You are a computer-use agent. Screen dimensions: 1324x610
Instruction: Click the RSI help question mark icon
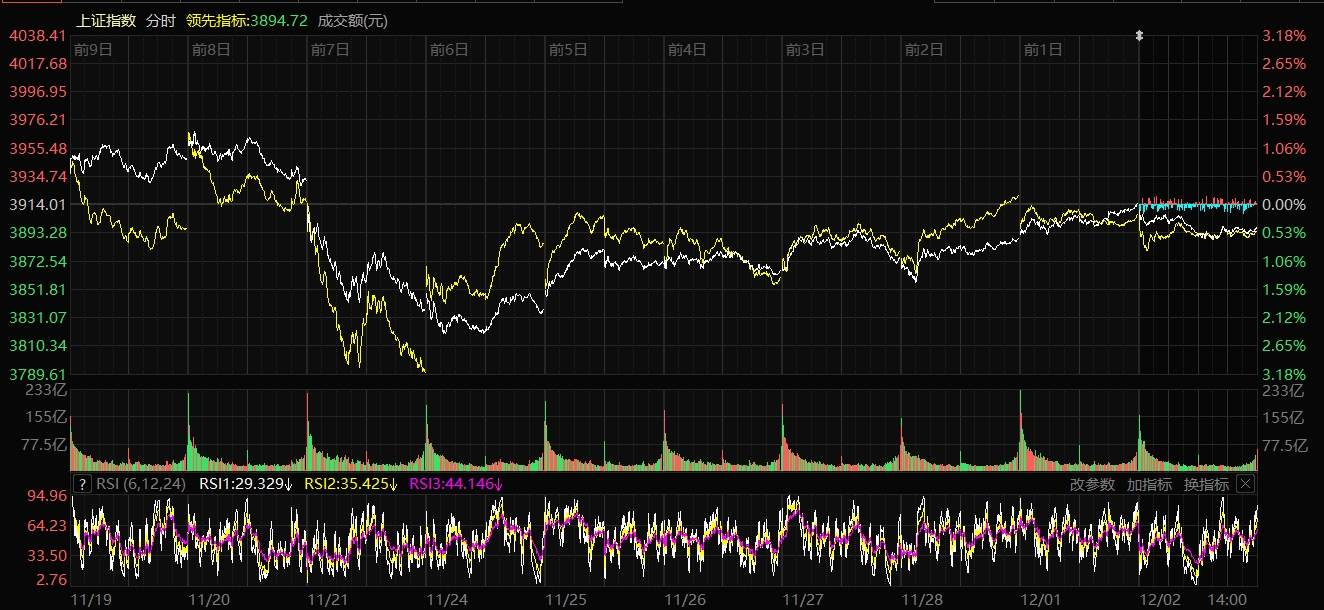click(x=83, y=484)
